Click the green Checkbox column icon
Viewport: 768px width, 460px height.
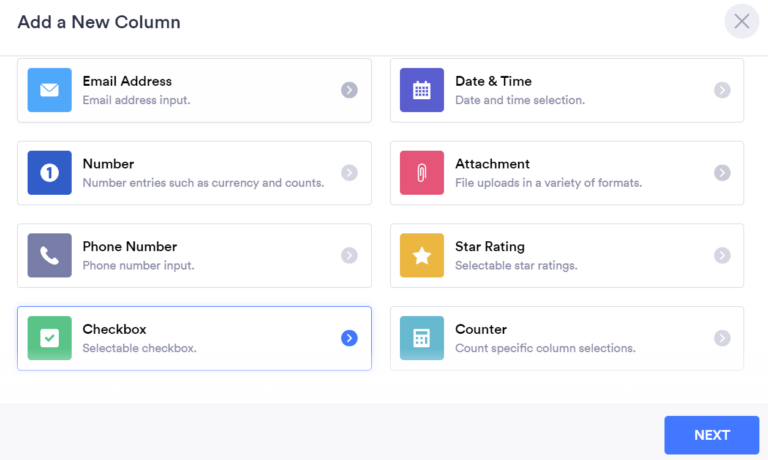pos(49,338)
